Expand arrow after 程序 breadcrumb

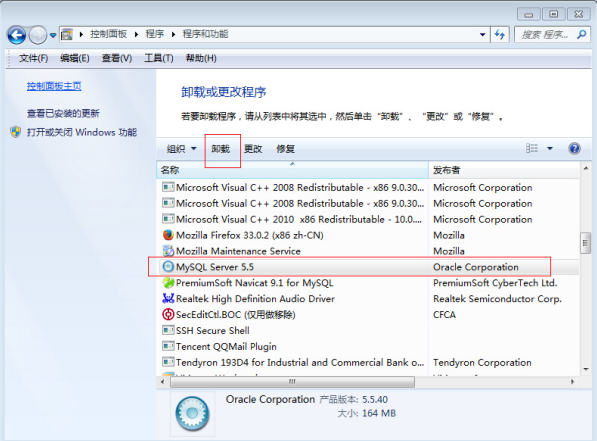(x=173, y=35)
